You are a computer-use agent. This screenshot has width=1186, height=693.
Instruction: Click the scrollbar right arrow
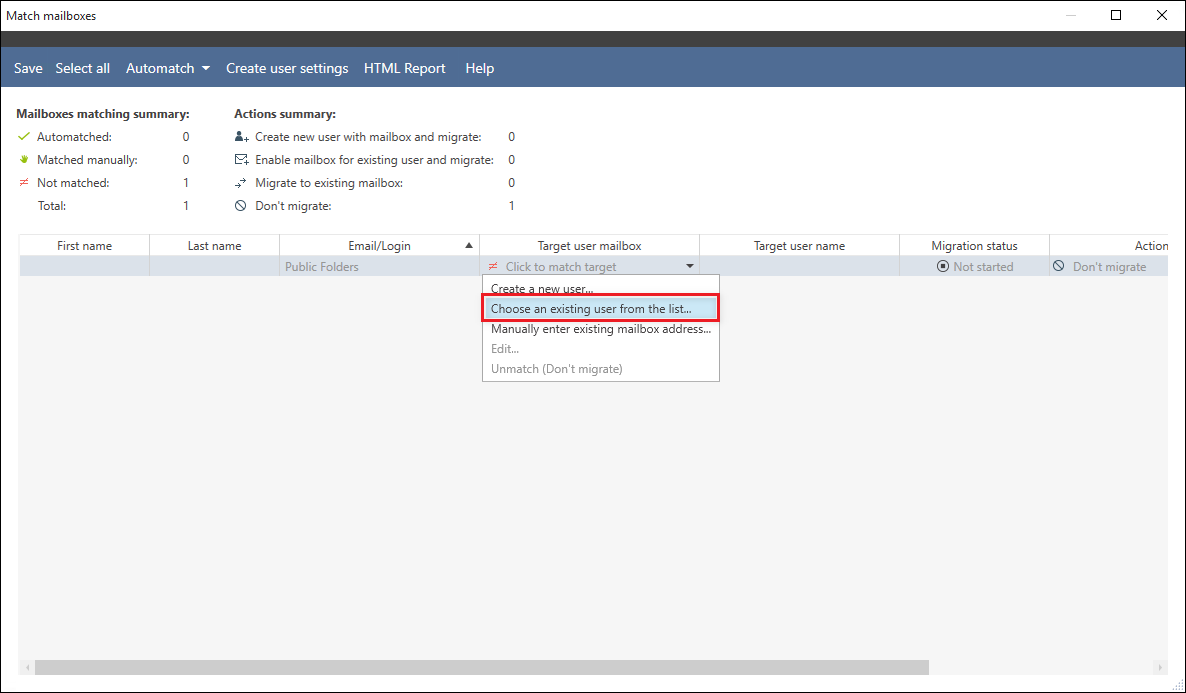pyautogui.click(x=1160, y=667)
